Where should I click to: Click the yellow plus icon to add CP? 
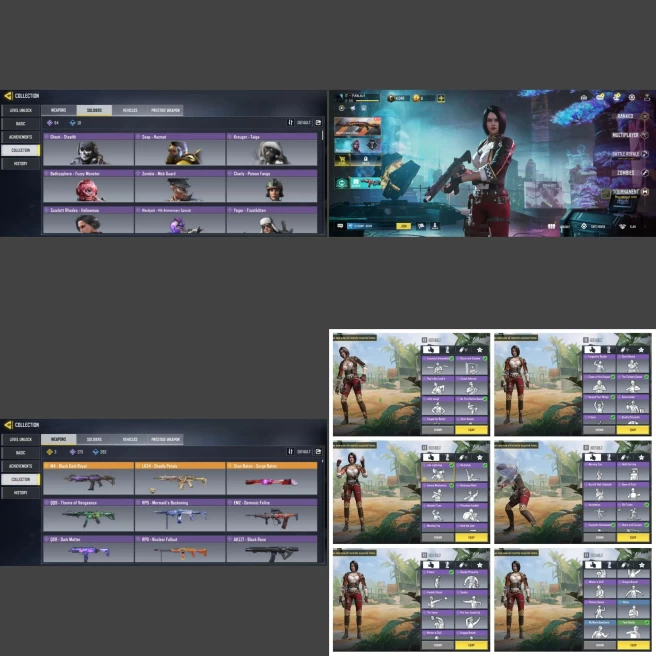[441, 98]
